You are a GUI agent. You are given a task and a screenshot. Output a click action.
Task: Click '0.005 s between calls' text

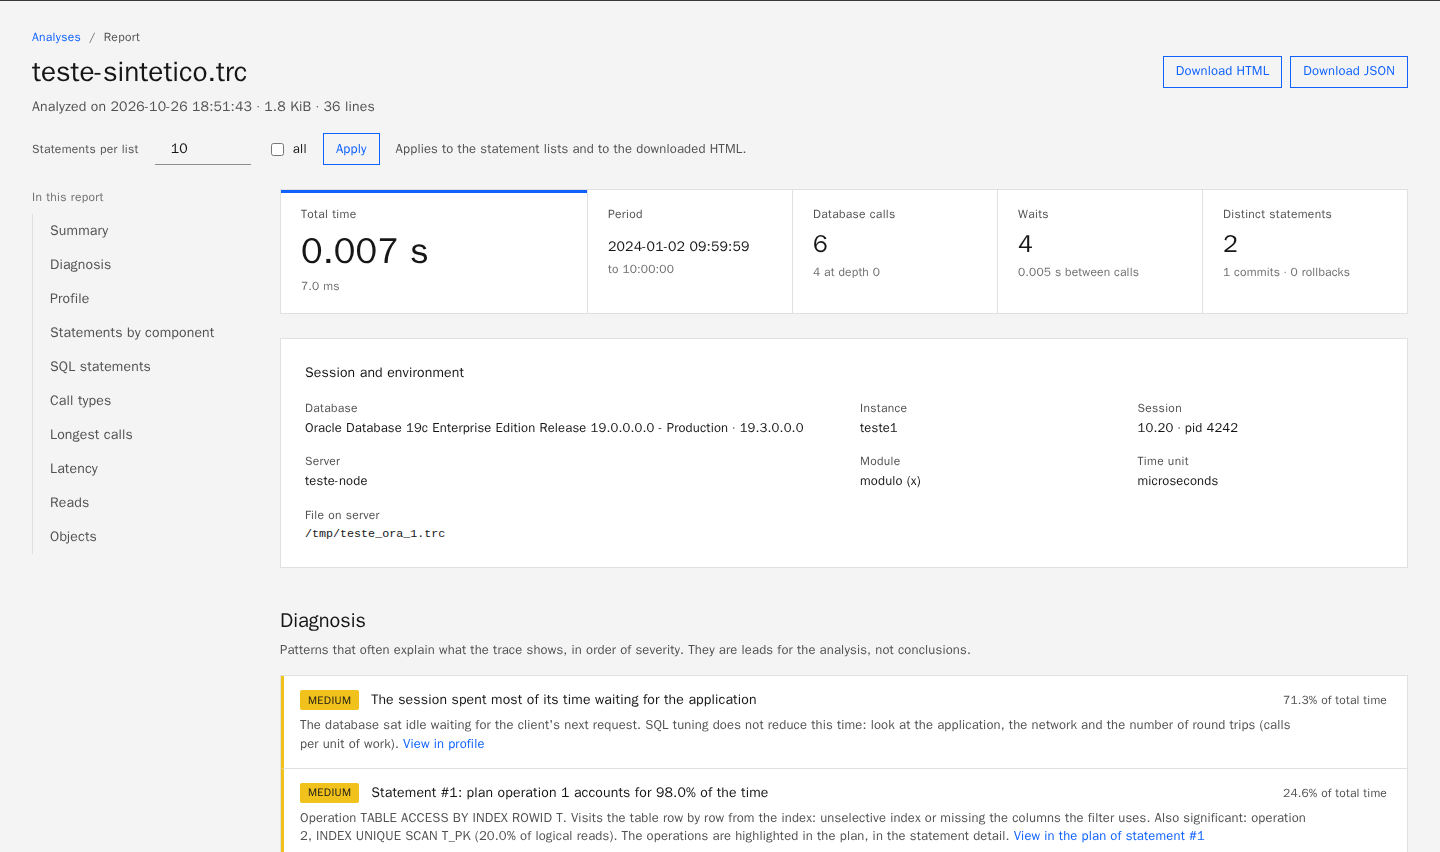[1078, 272]
